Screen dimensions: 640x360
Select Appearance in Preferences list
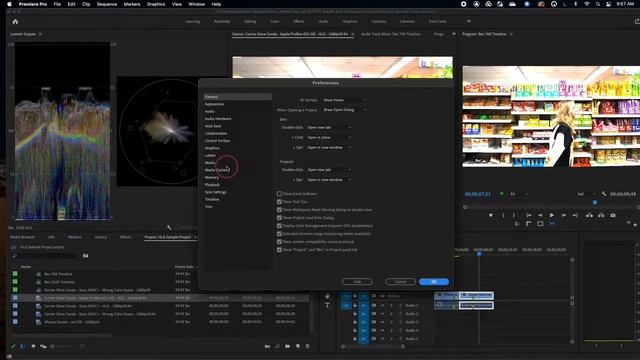(214, 104)
